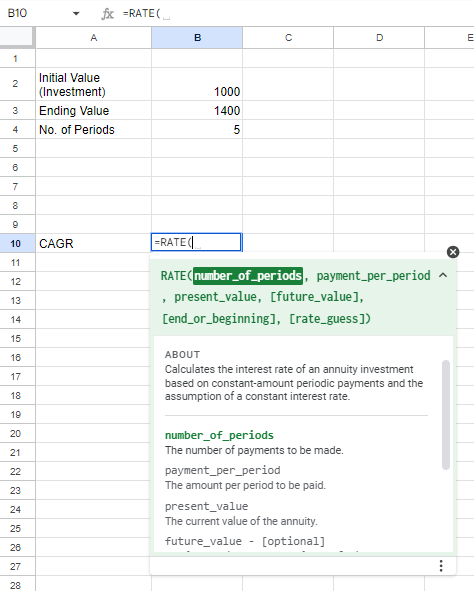
Task: Click 'Initial Value (Investment)' cell
Action: (x=93, y=84)
